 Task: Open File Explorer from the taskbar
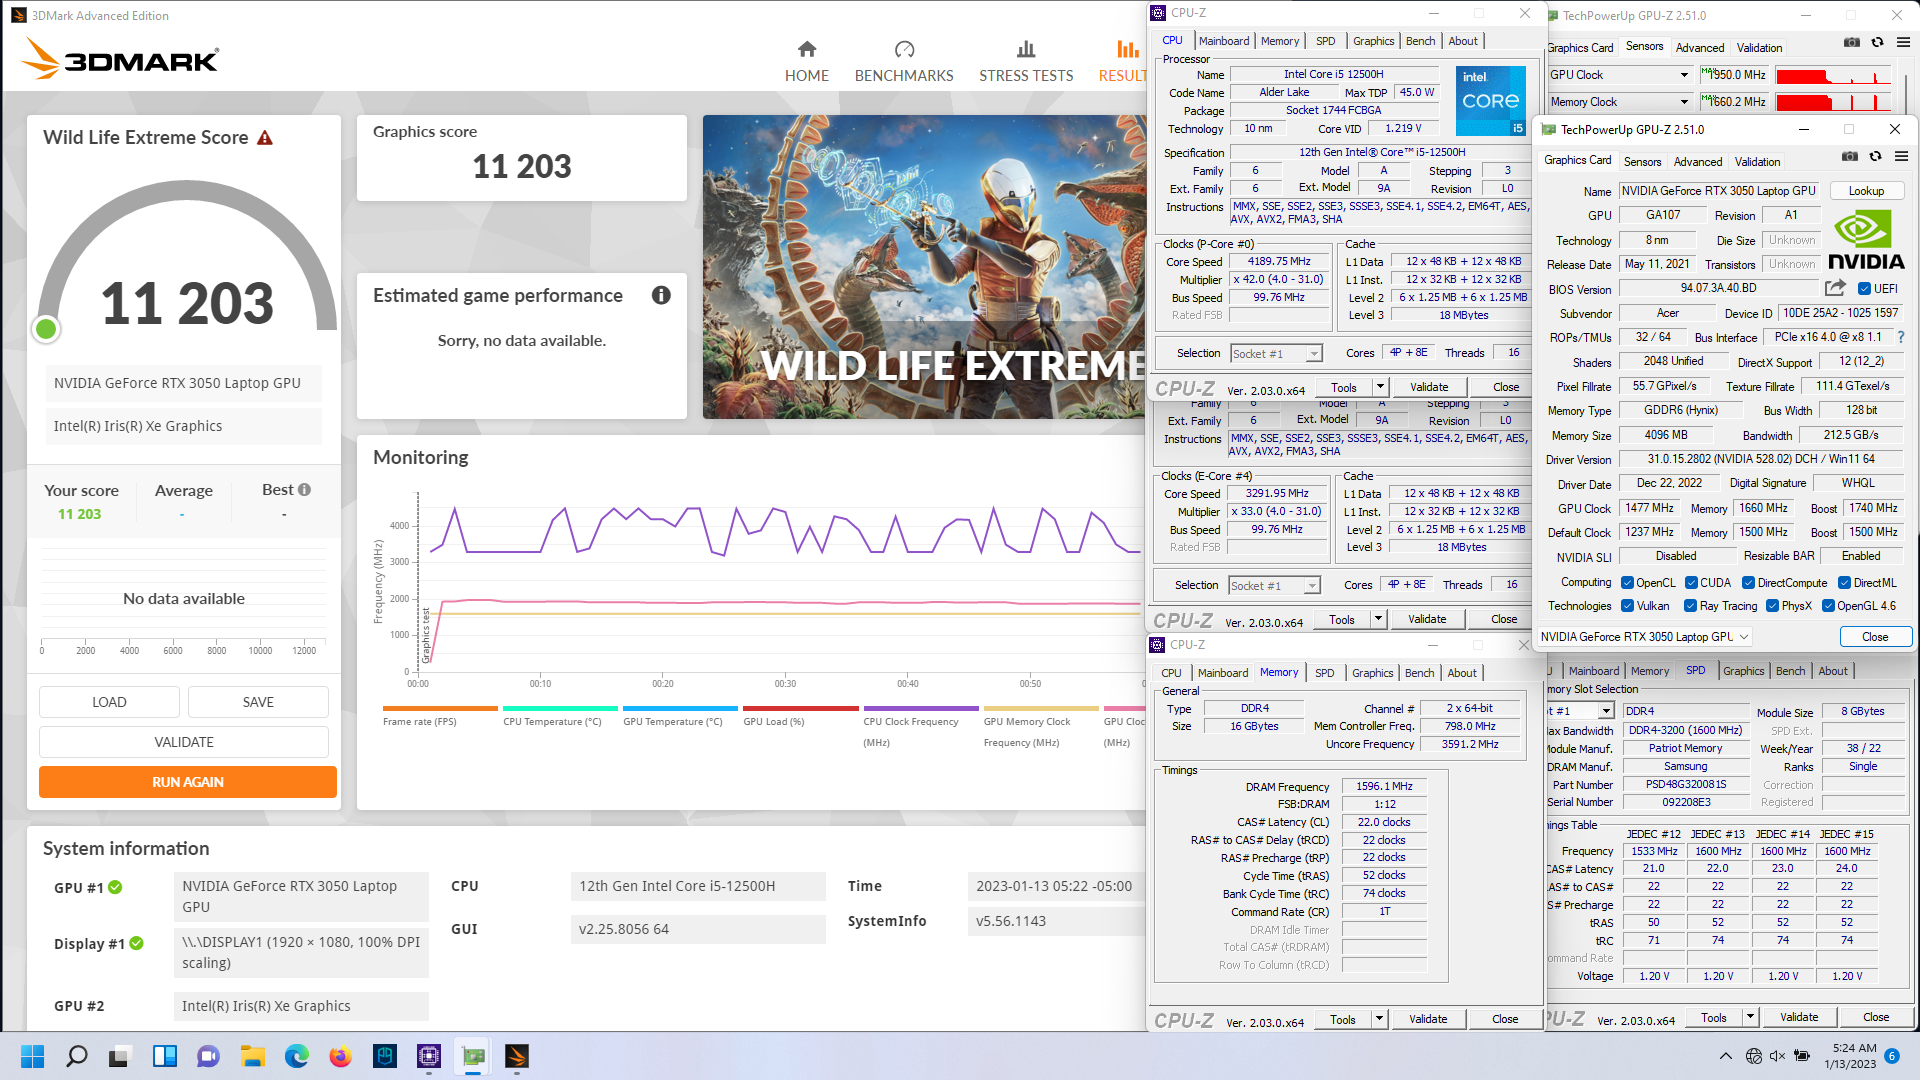[253, 1056]
